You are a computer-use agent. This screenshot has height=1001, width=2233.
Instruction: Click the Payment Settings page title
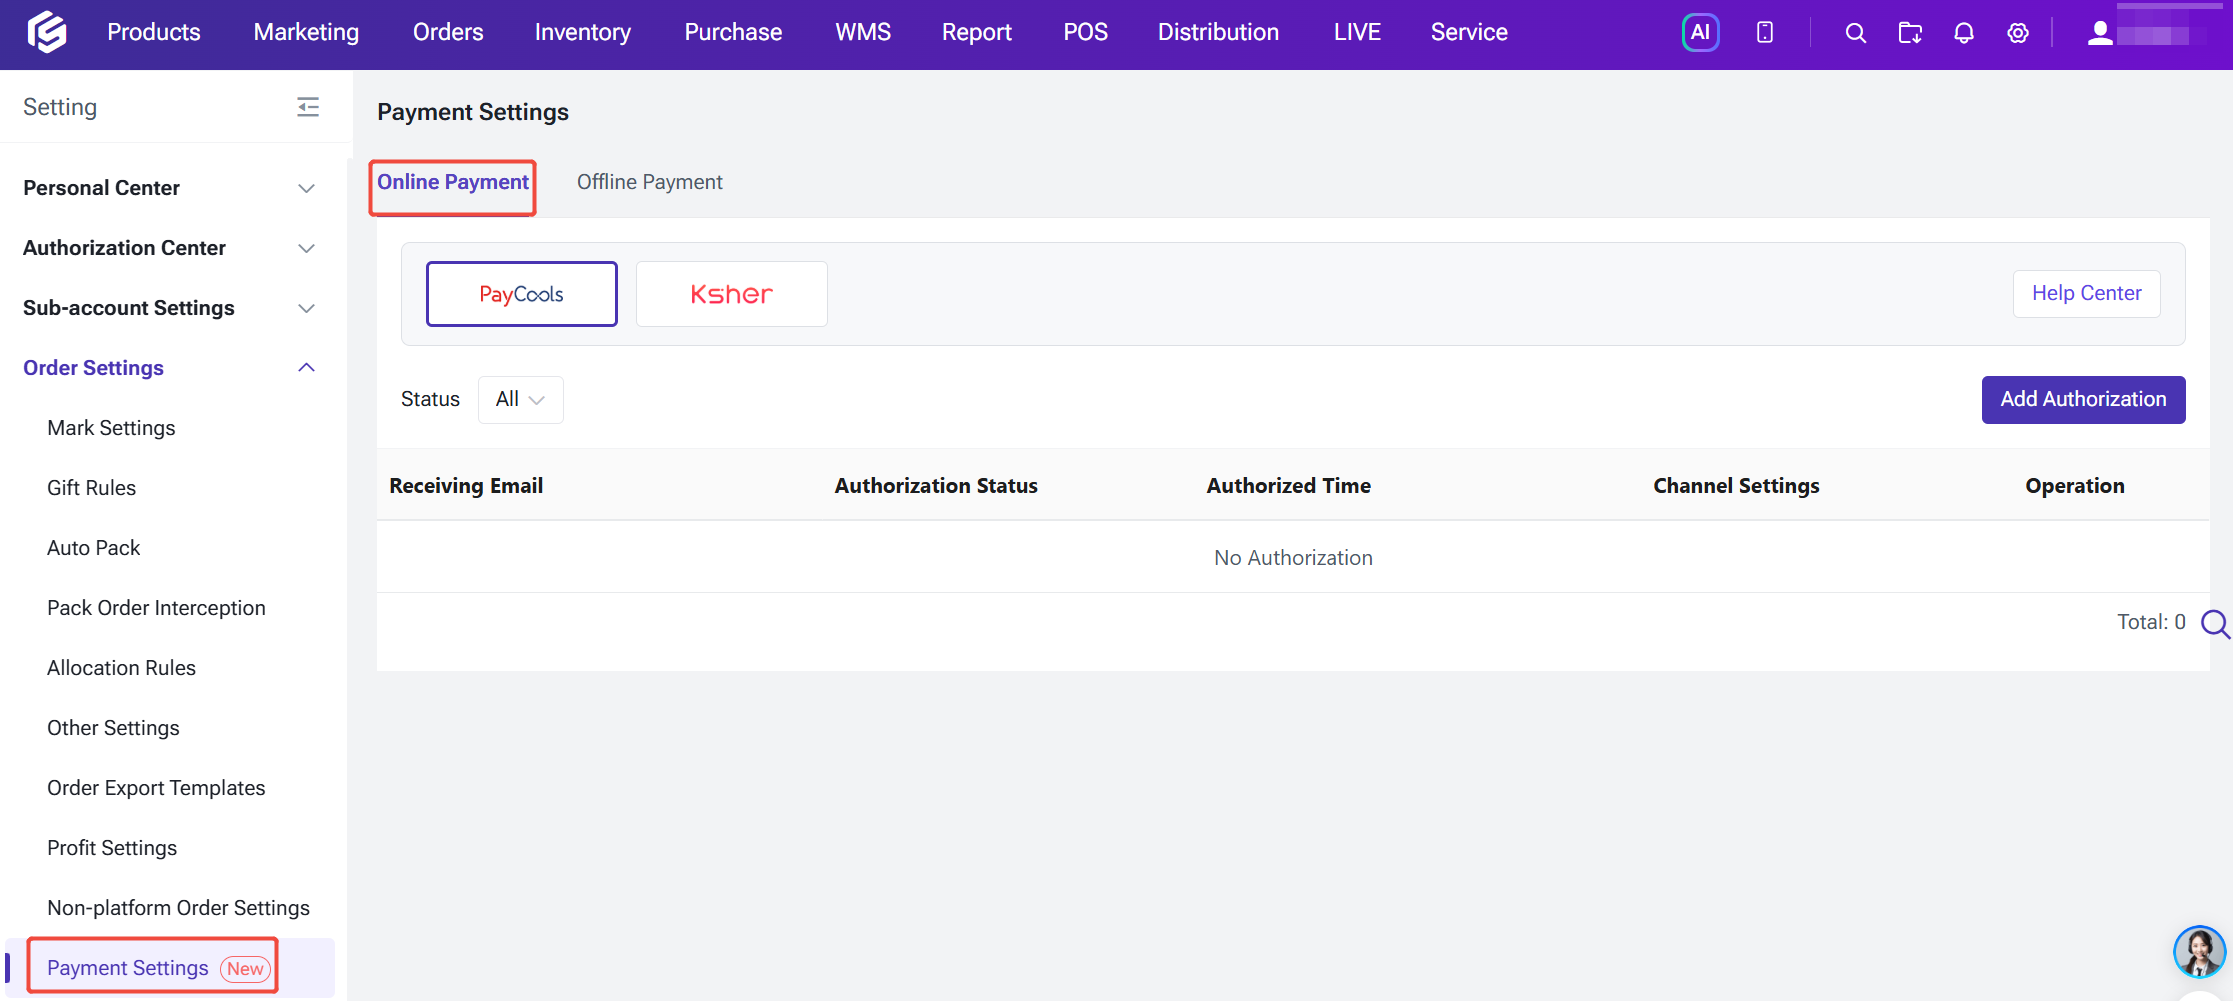473,112
